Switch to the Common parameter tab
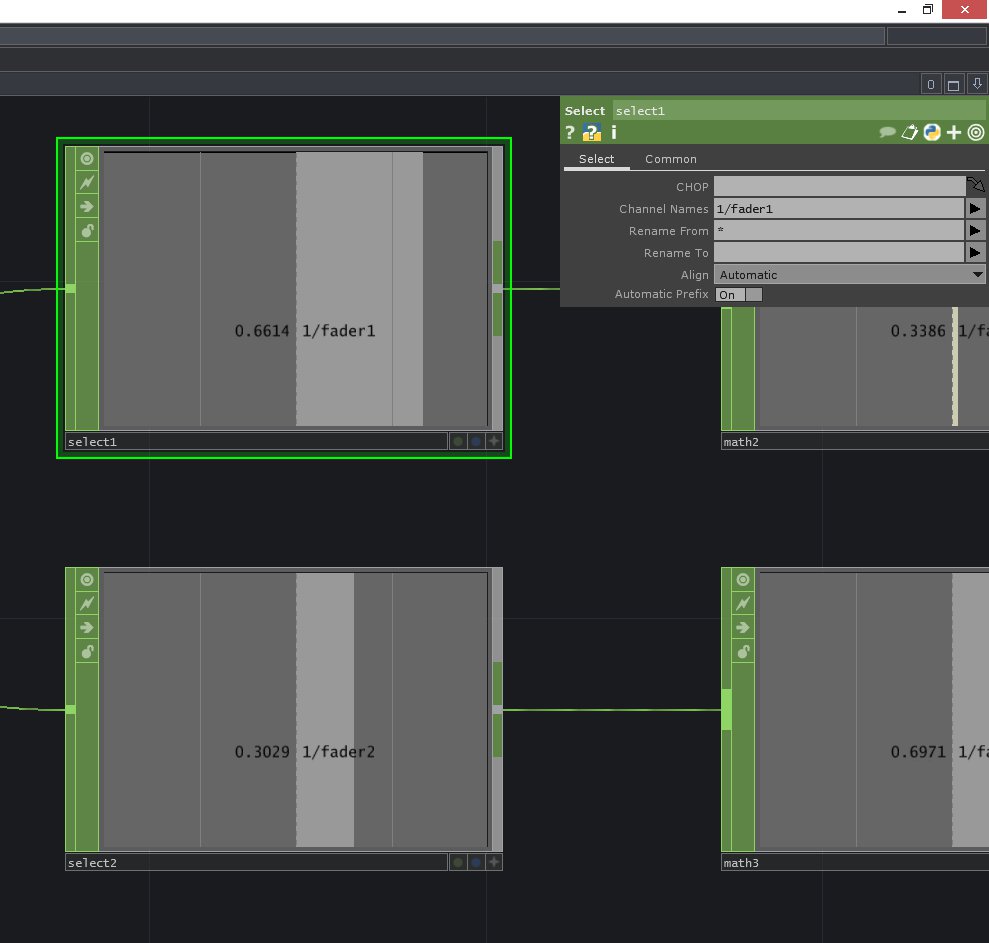The width and height of the screenshot is (989, 943). 670,159
